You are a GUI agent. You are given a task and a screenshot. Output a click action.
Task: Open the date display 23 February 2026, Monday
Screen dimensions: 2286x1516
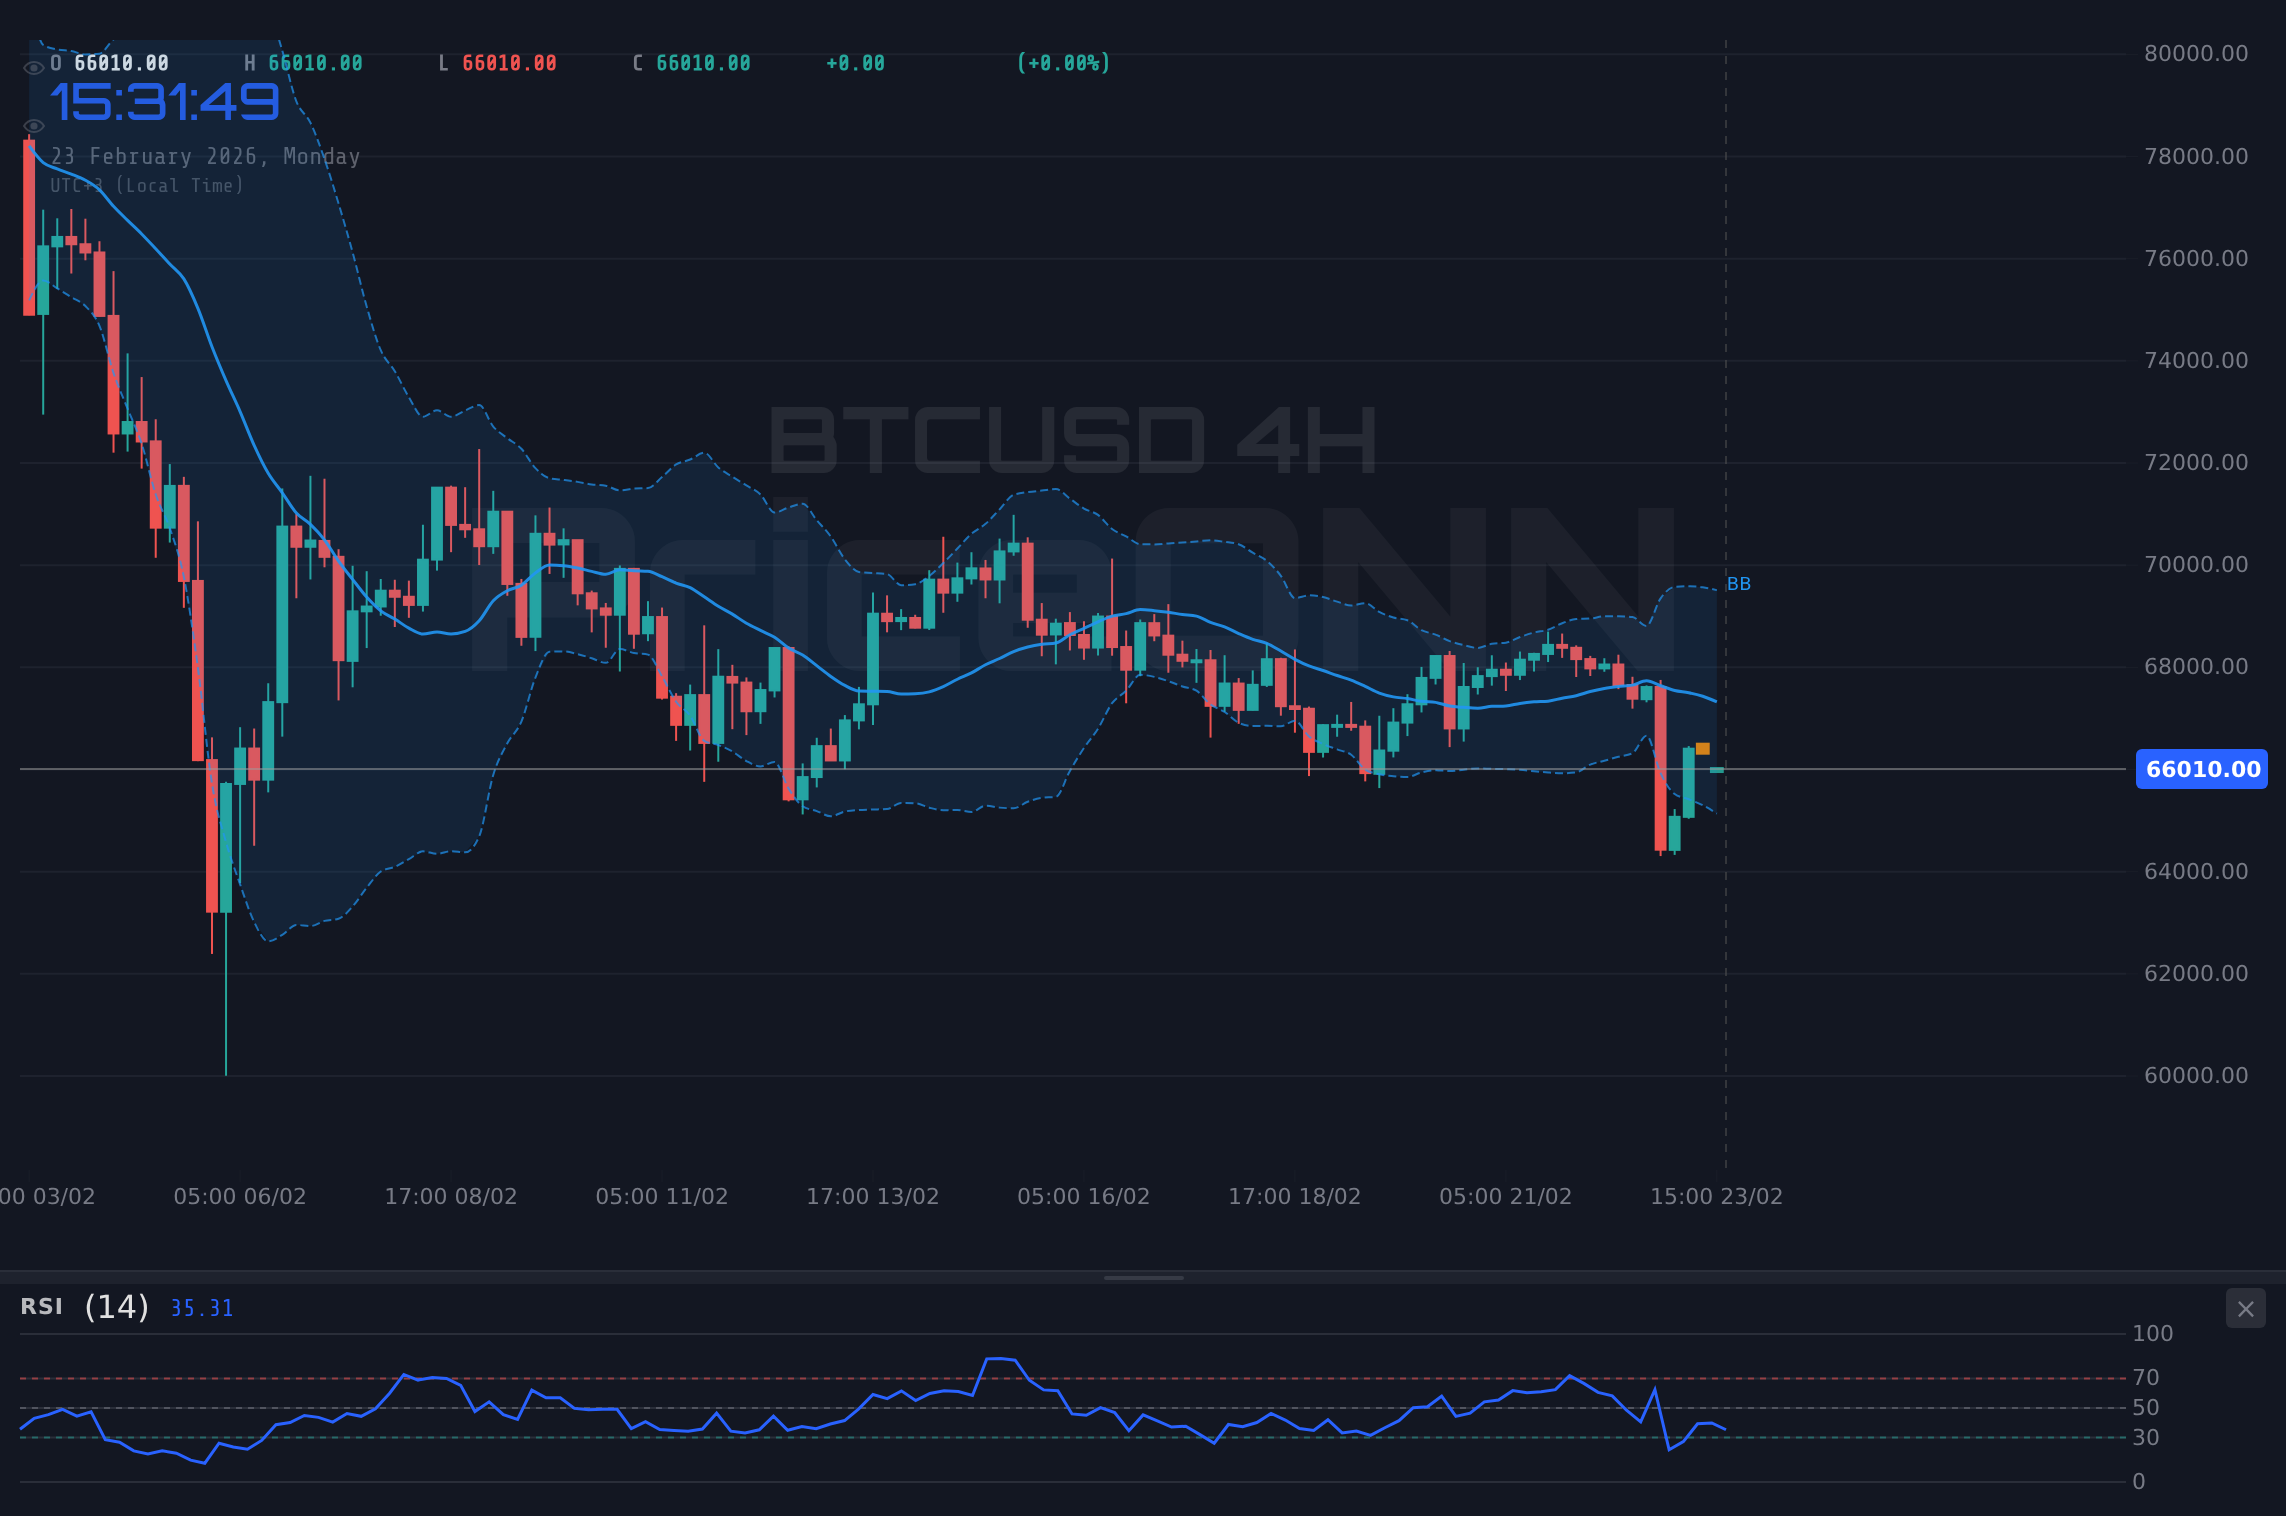(x=205, y=157)
